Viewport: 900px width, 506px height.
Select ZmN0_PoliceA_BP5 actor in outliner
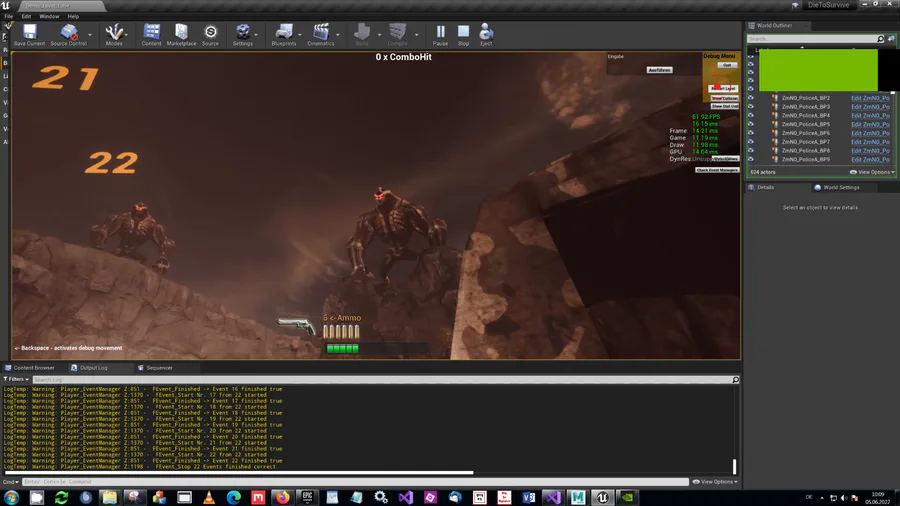click(x=805, y=124)
